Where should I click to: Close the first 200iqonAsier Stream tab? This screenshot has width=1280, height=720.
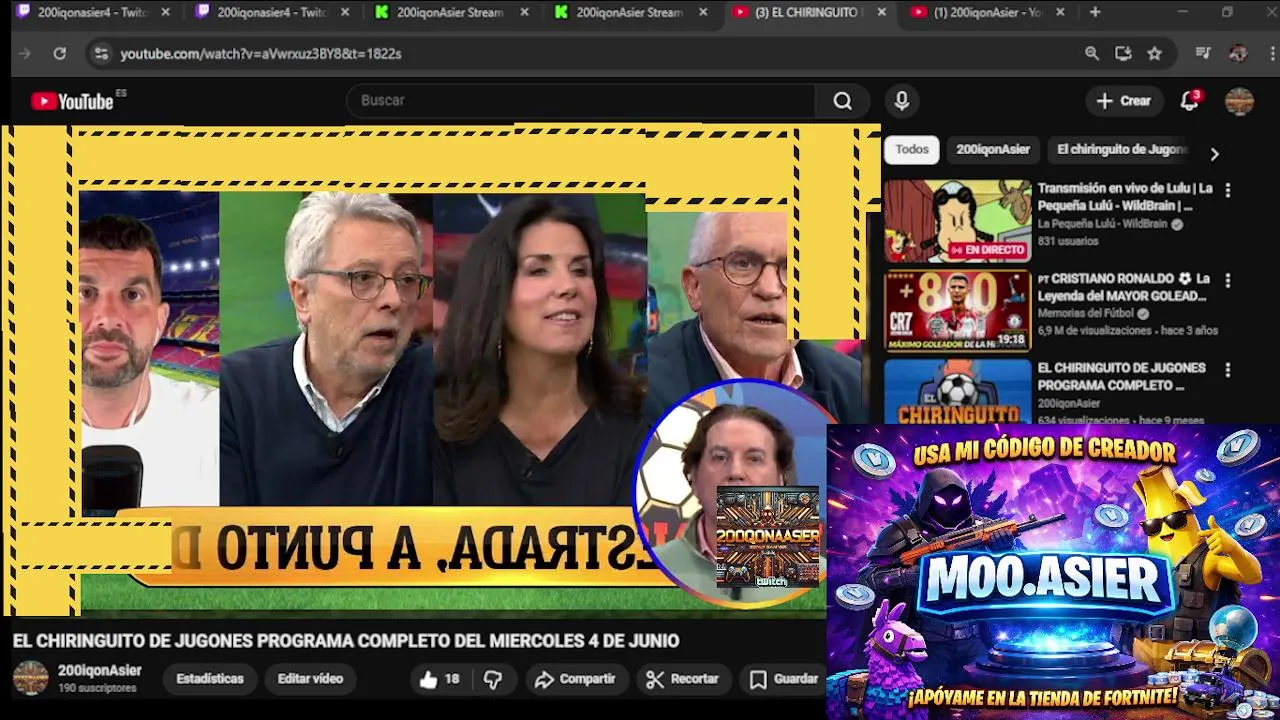(x=524, y=12)
